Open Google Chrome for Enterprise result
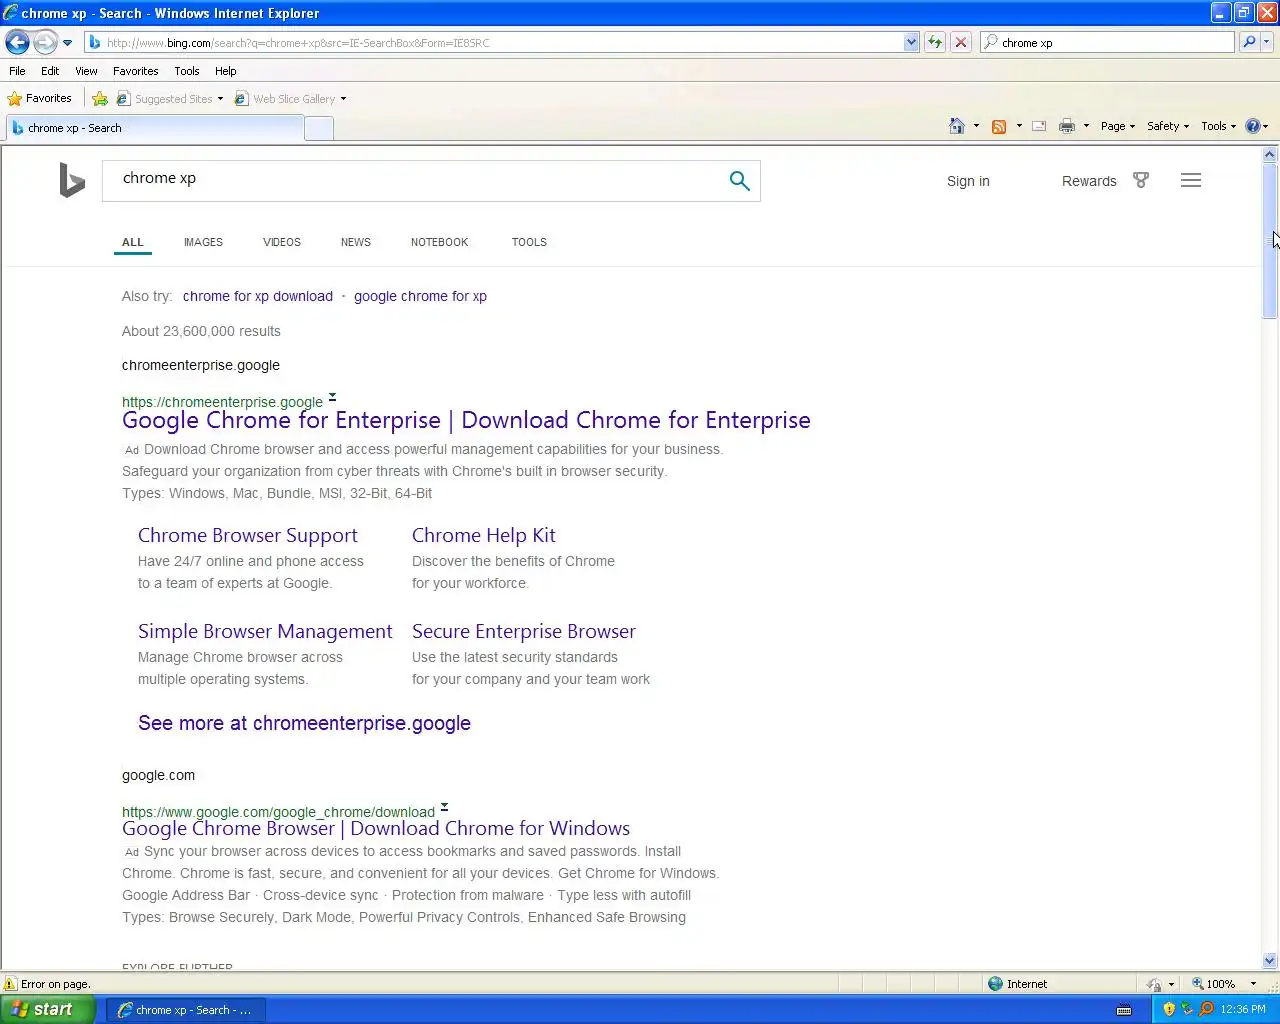Image resolution: width=1280 pixels, height=1024 pixels. tap(466, 420)
